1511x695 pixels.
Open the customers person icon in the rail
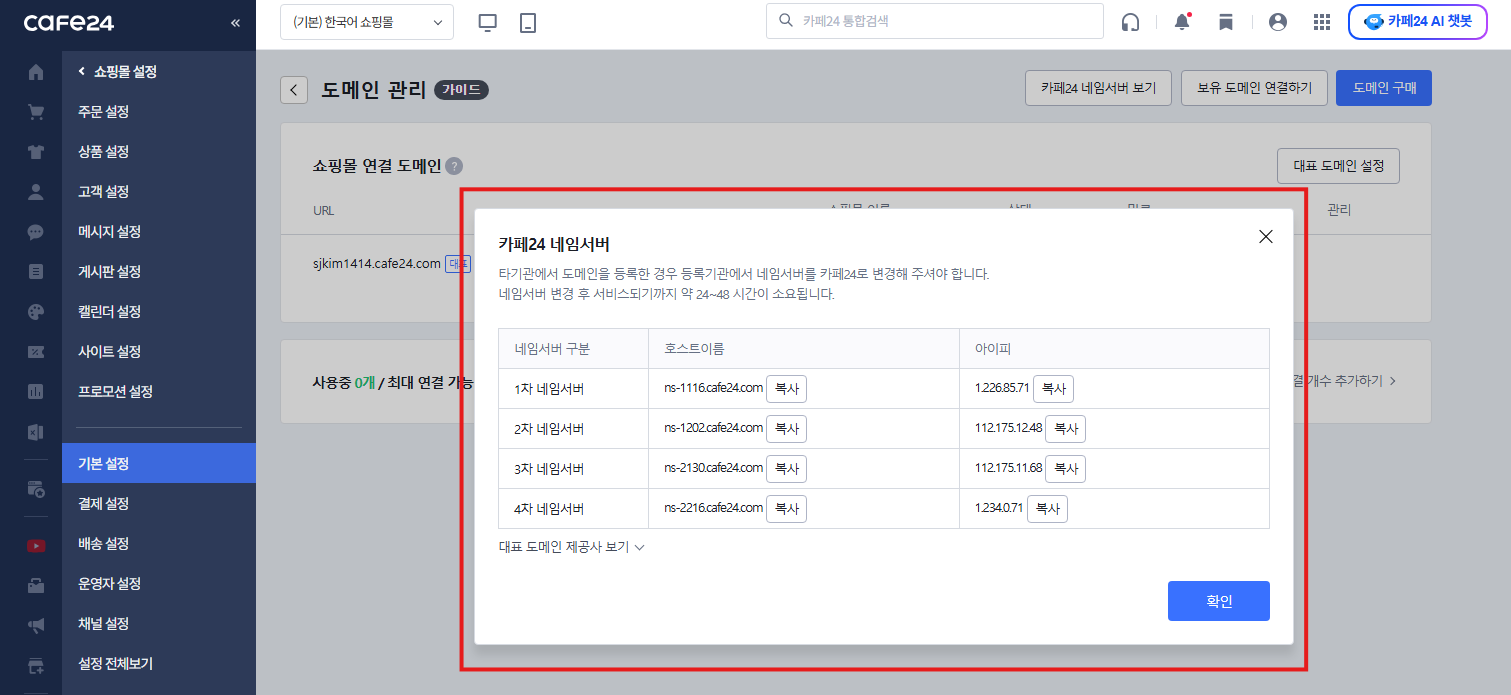[x=36, y=192]
